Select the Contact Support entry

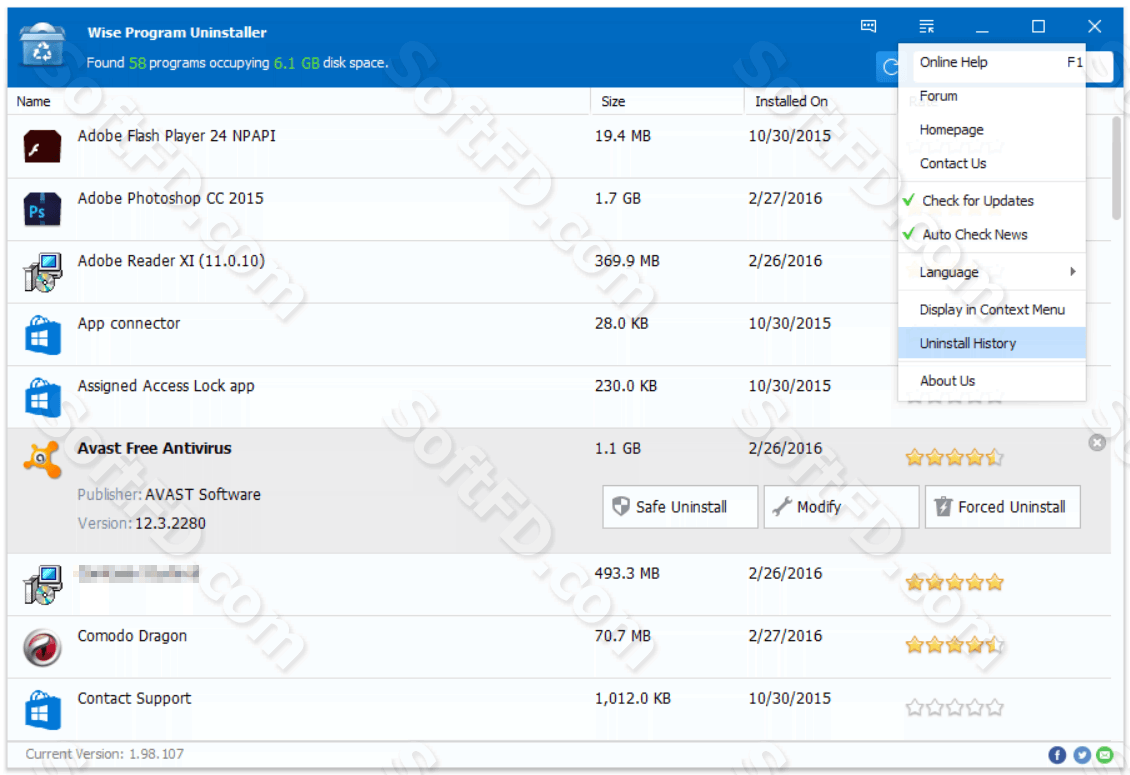pyautogui.click(x=559, y=709)
